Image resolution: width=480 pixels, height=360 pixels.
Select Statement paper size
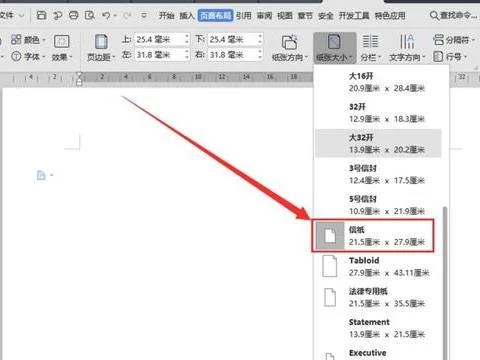378,328
